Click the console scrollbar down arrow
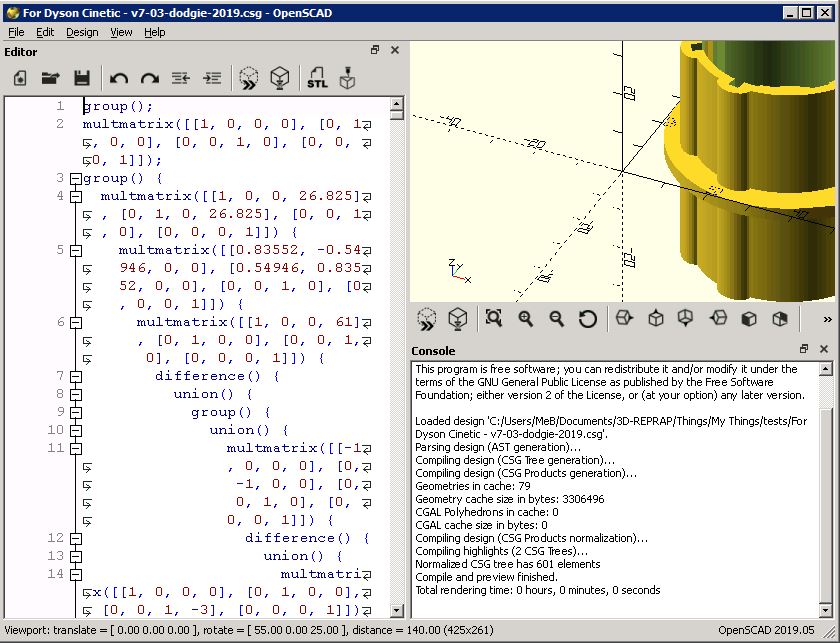The width and height of the screenshot is (840, 643). 826,610
